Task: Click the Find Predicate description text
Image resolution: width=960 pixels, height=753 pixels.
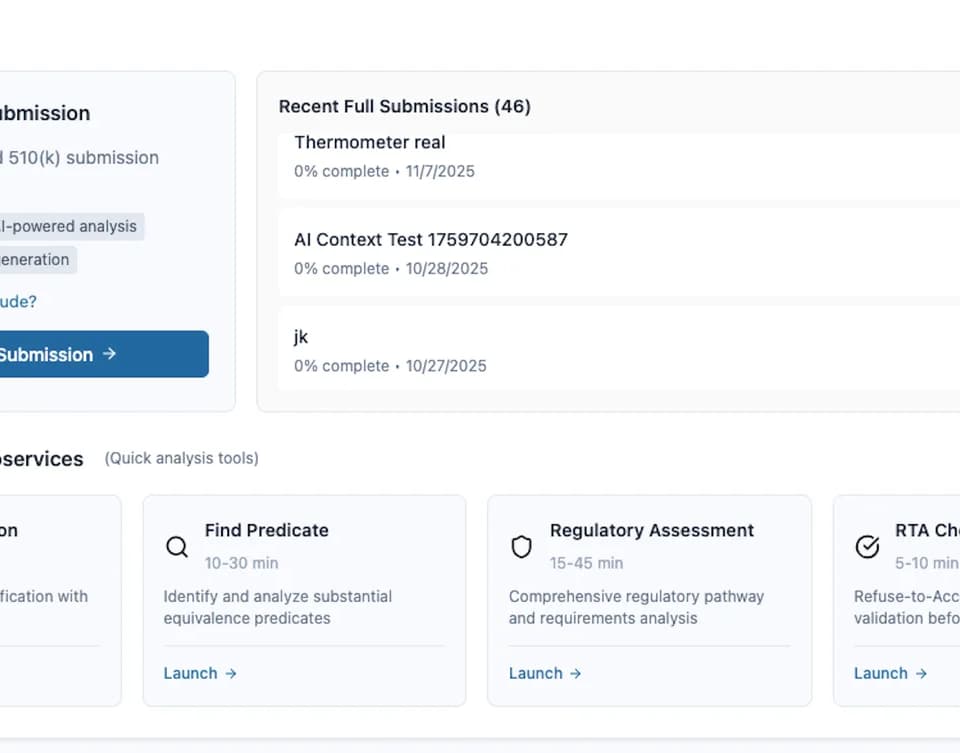Action: click(277, 607)
